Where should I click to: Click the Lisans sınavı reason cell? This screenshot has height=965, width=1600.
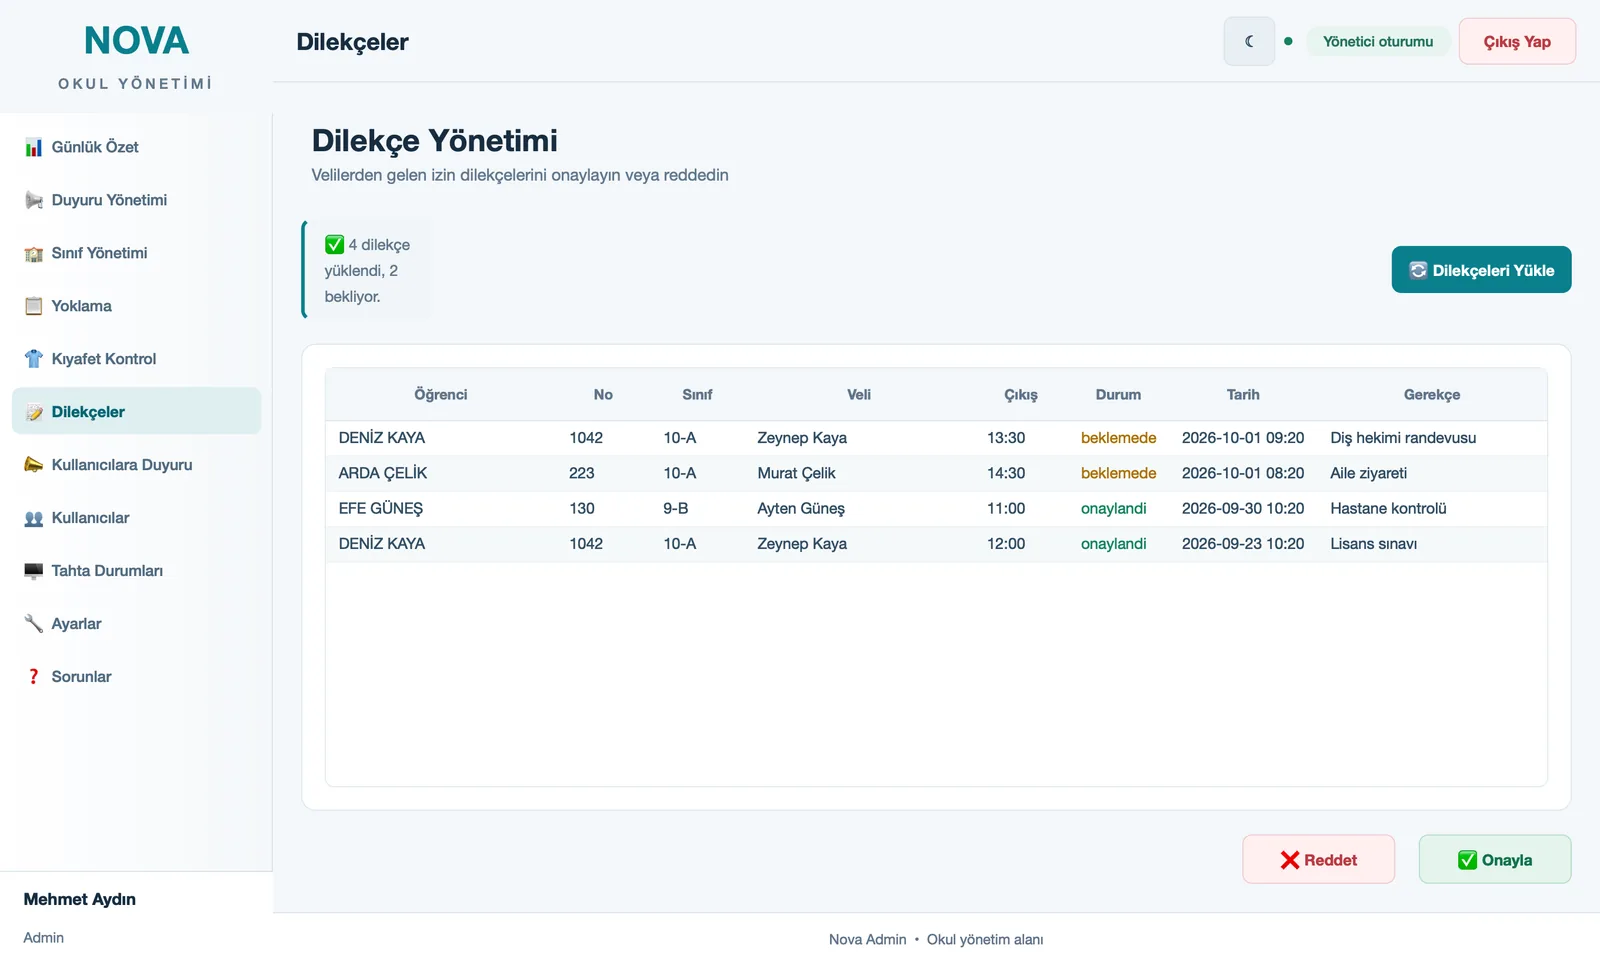(x=1373, y=544)
